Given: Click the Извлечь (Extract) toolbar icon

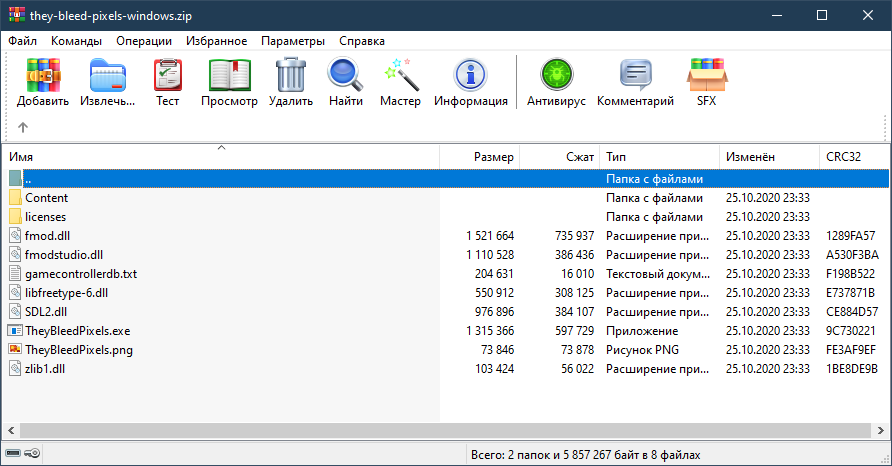Looking at the screenshot, I should pos(108,75).
